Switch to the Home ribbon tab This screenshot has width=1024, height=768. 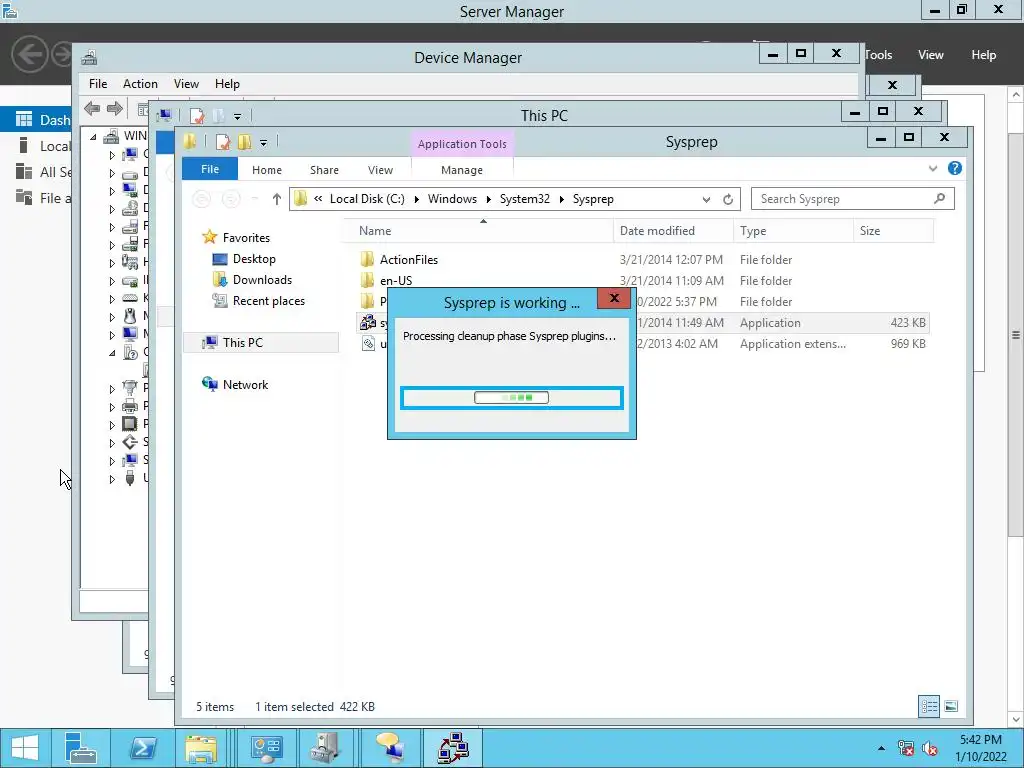[x=266, y=170]
